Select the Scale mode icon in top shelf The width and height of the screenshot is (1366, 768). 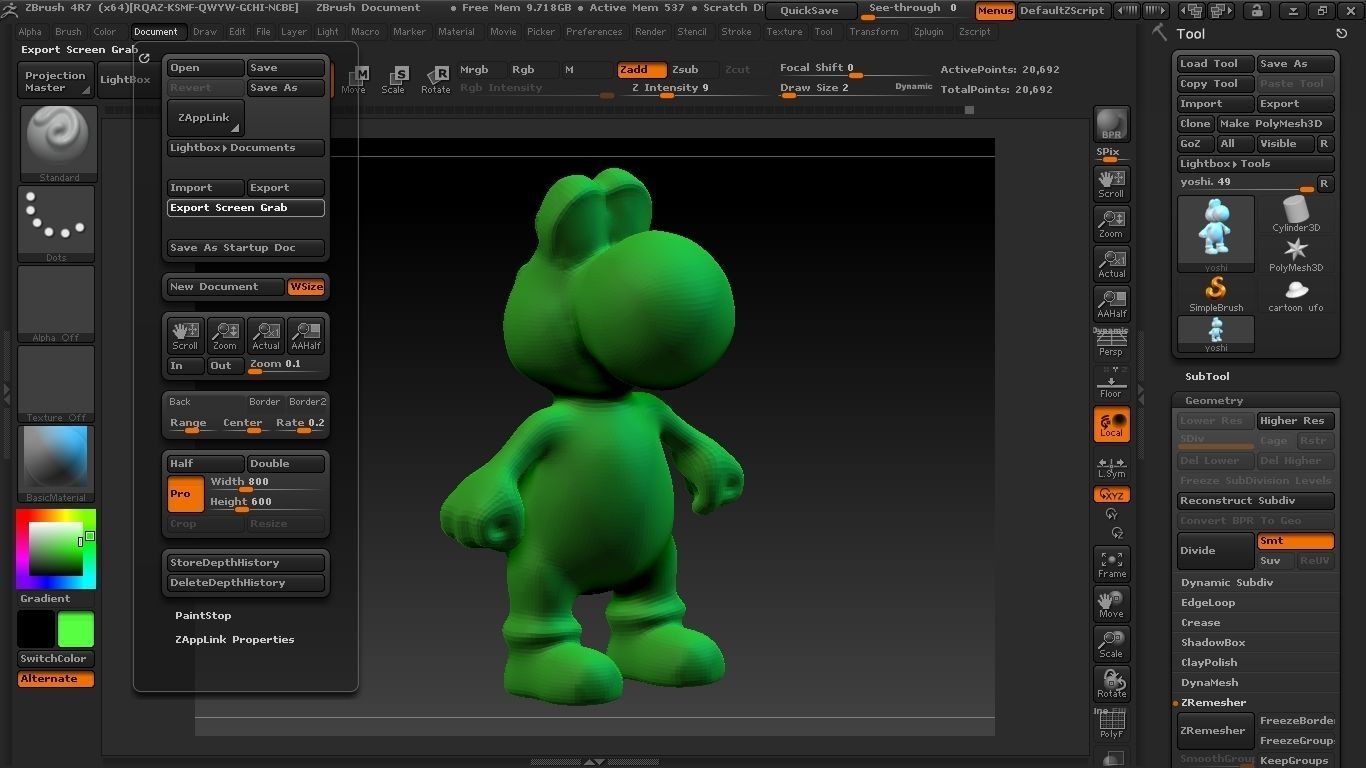(x=393, y=80)
